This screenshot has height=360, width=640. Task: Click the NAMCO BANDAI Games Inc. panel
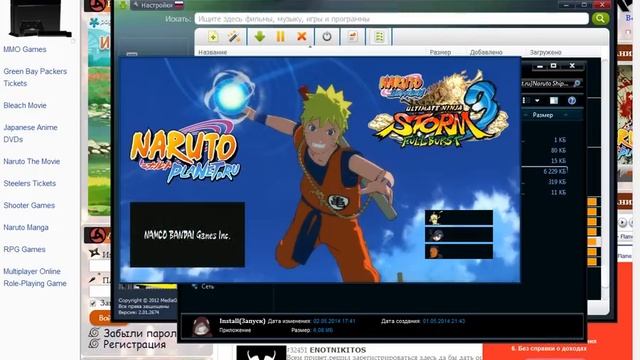click(187, 234)
